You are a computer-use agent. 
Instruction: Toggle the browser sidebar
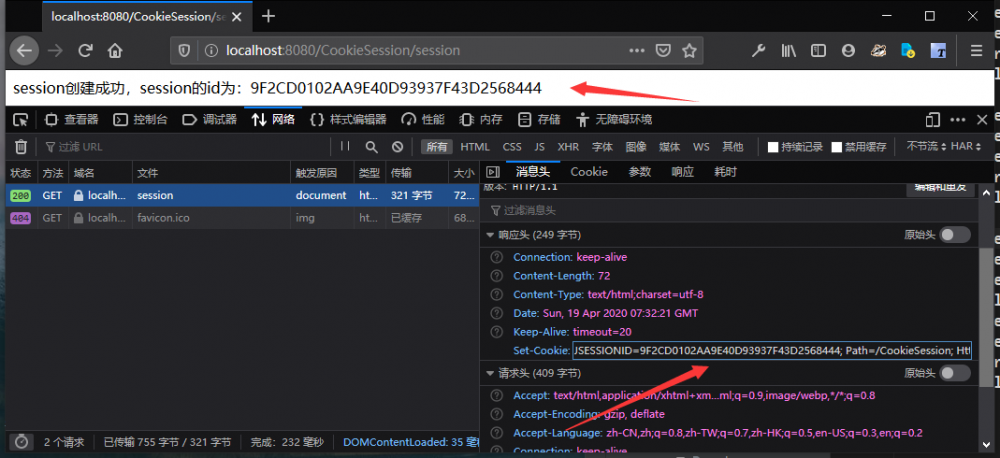pyautogui.click(x=818, y=50)
